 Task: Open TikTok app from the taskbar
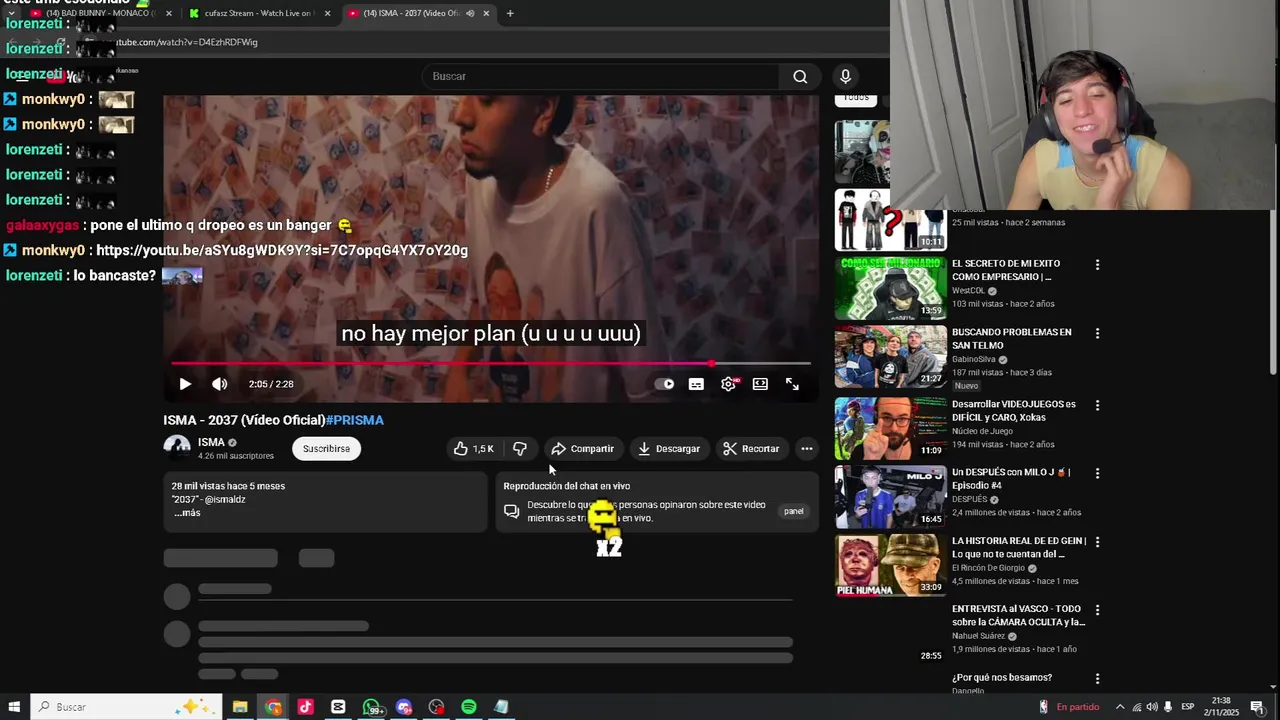[305, 707]
